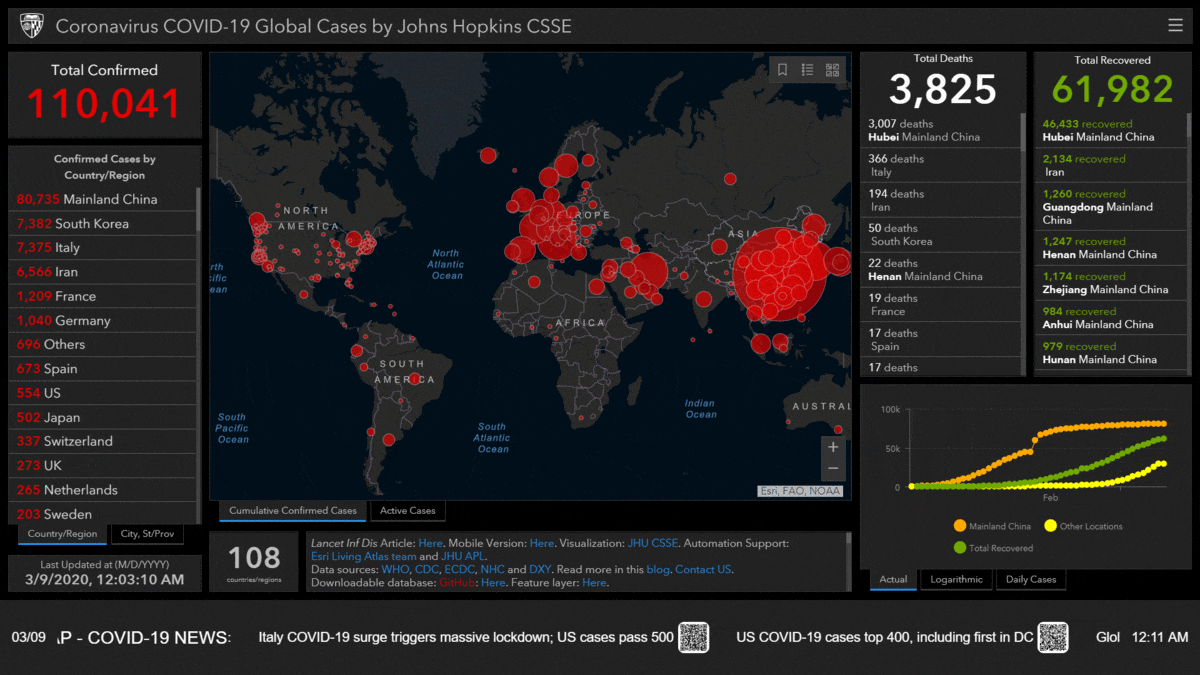Toggle Total Recovered series in chart legend

click(993, 548)
